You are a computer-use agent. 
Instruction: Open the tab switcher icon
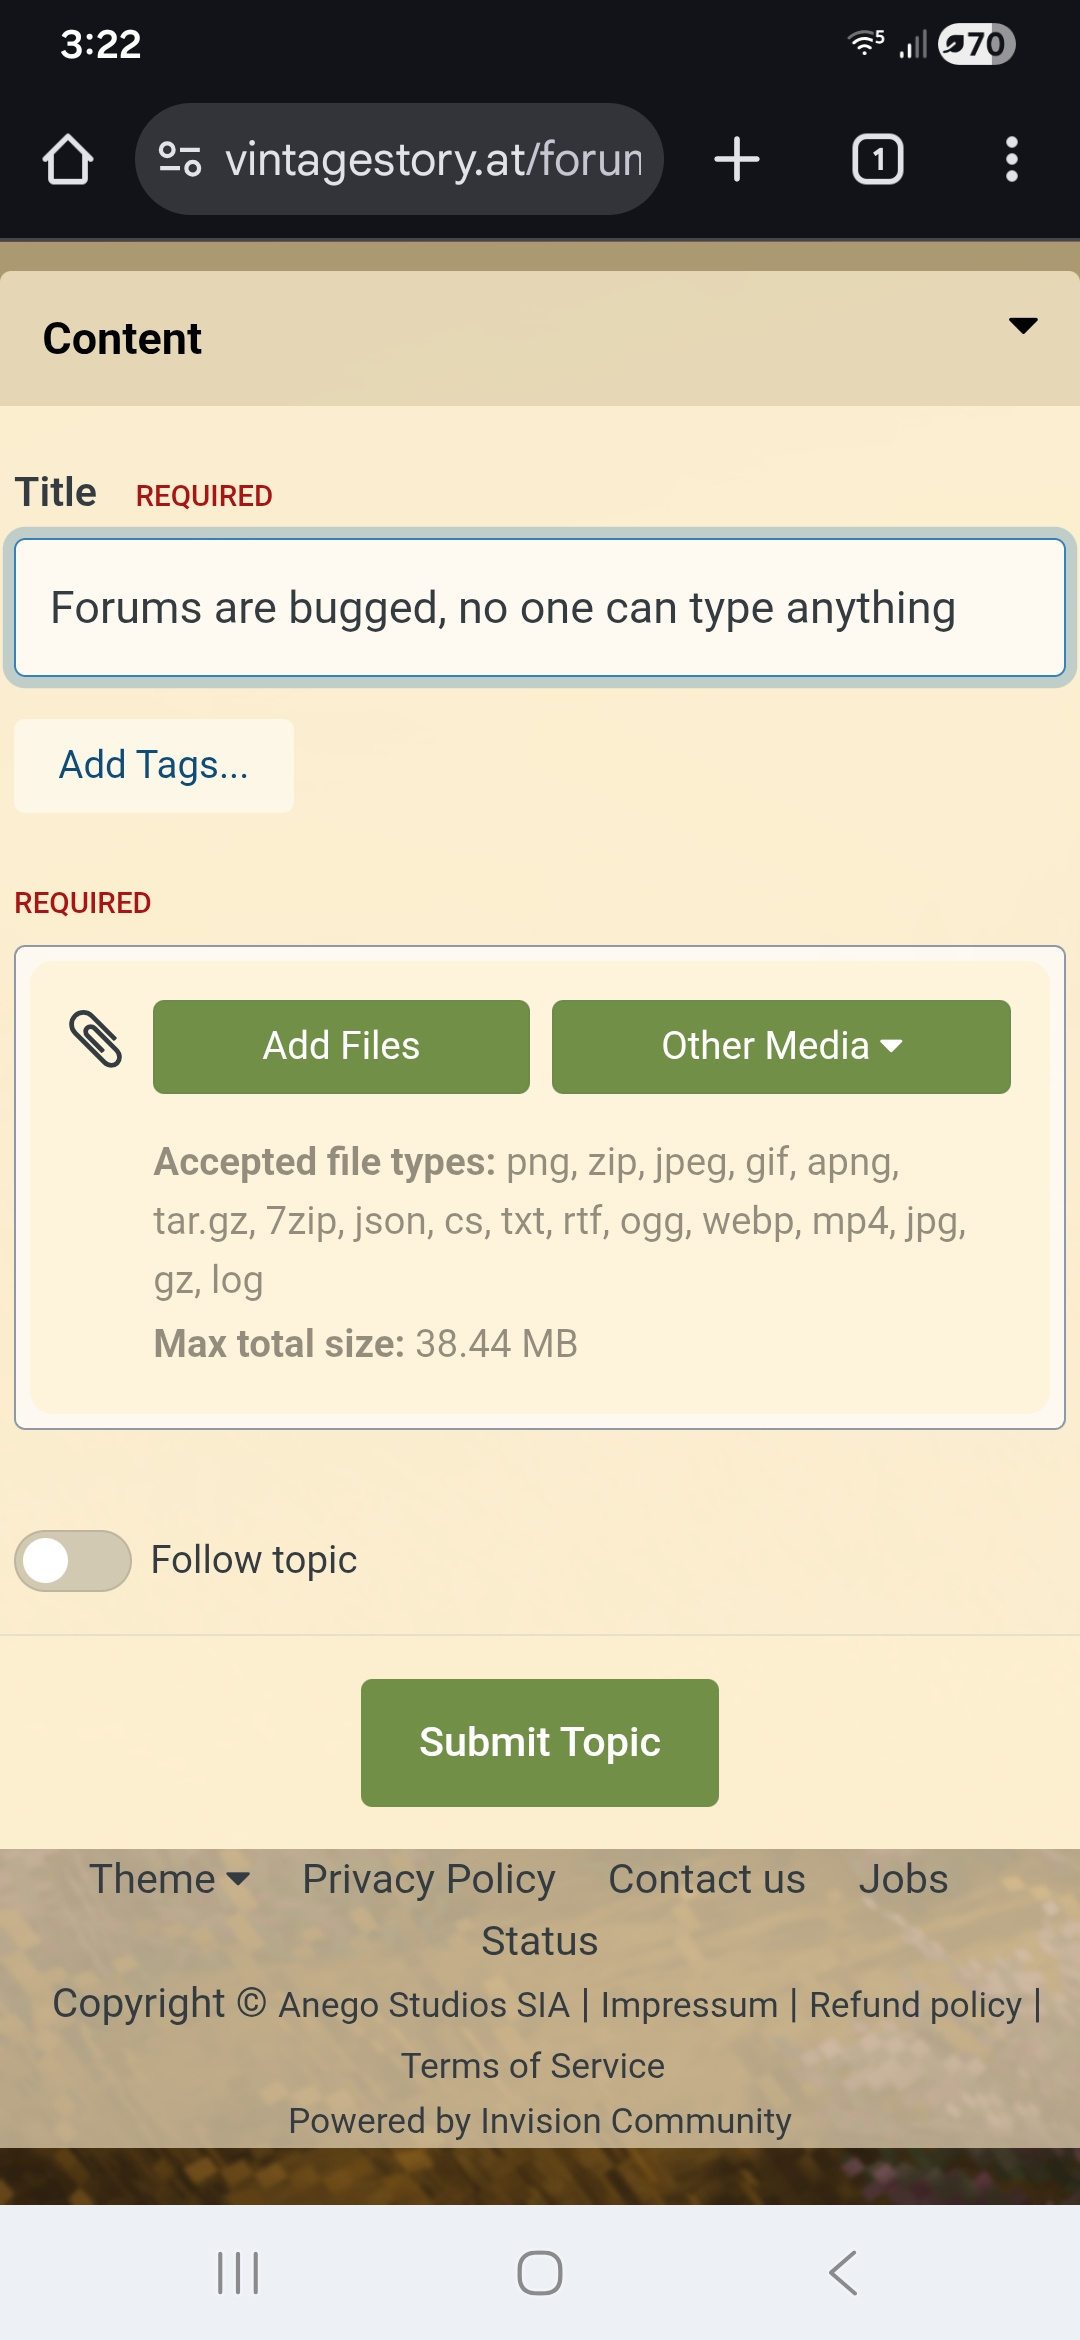pos(877,160)
